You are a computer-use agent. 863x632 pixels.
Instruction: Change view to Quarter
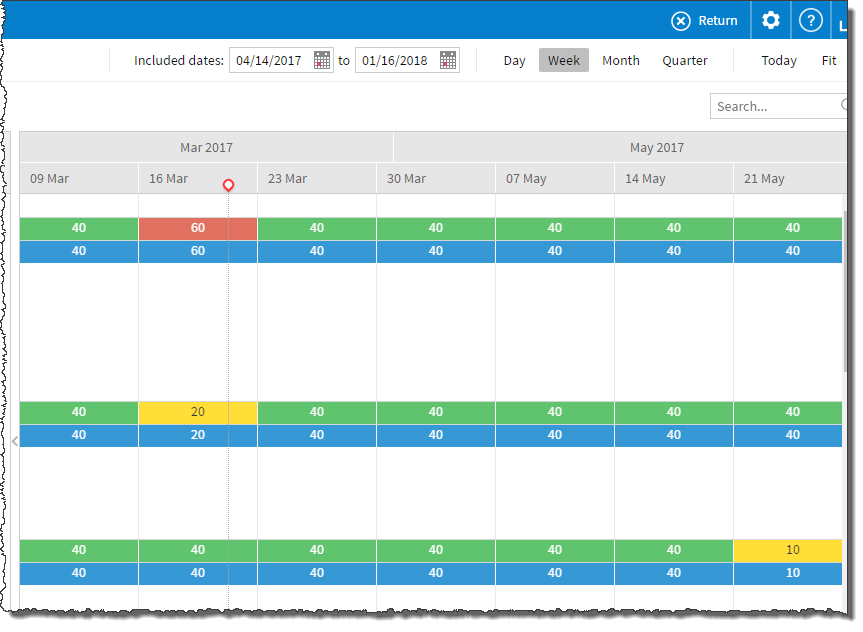click(x=684, y=61)
